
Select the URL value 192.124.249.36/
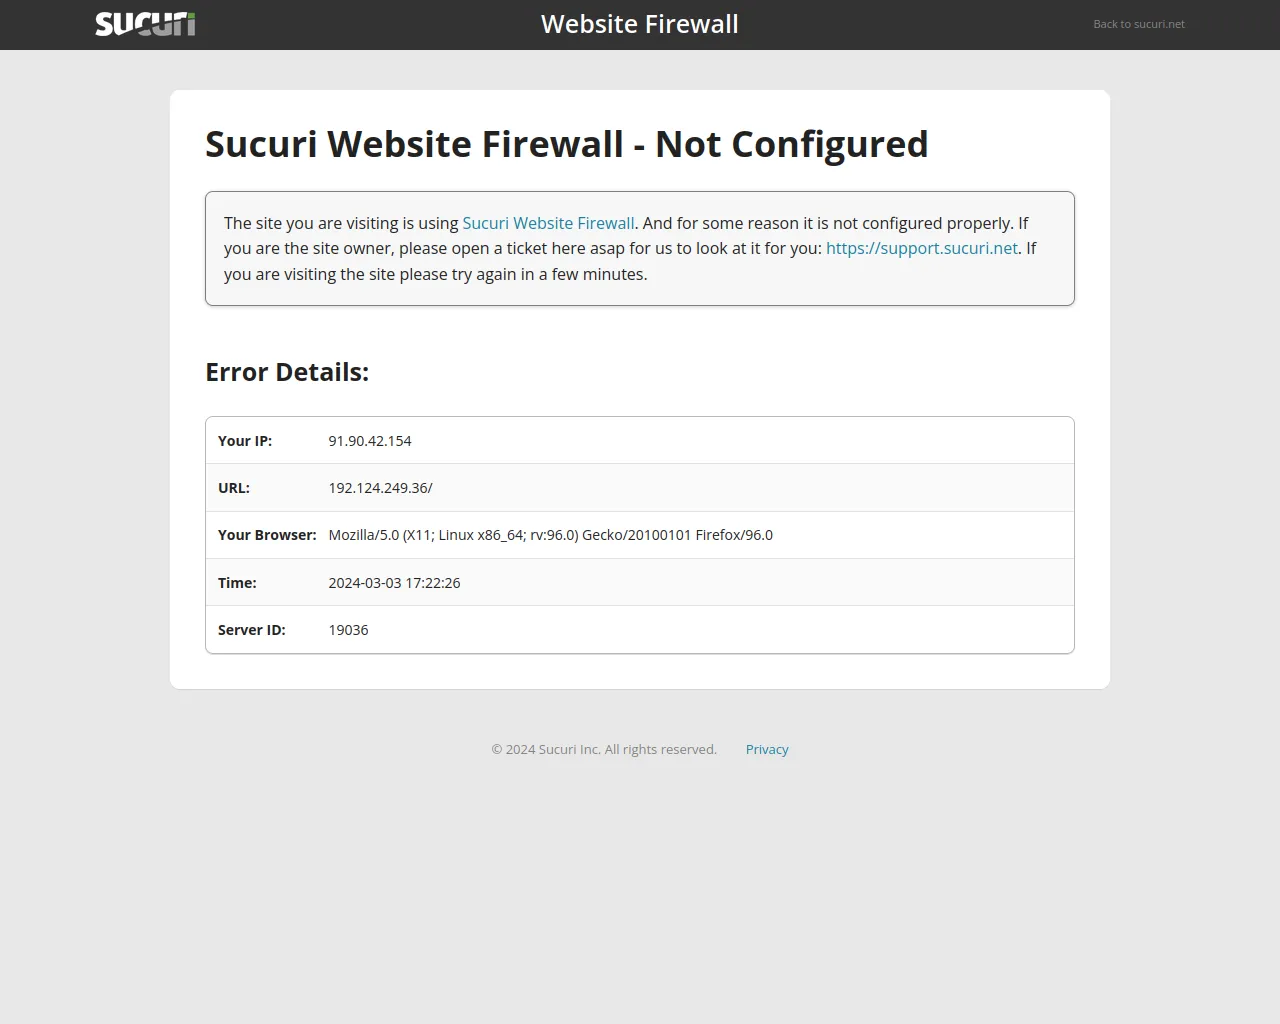coord(380,488)
